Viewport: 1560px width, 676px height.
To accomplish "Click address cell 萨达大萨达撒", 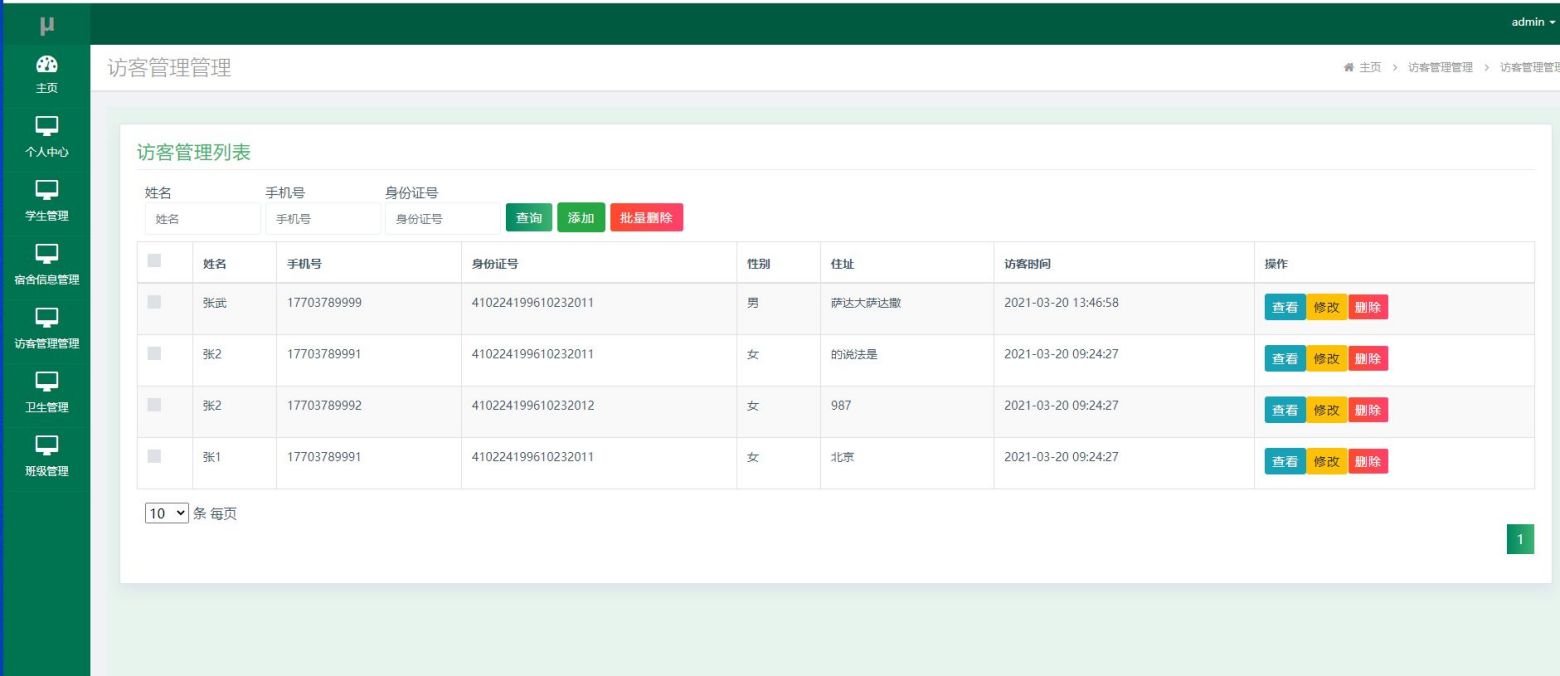I will pos(866,303).
